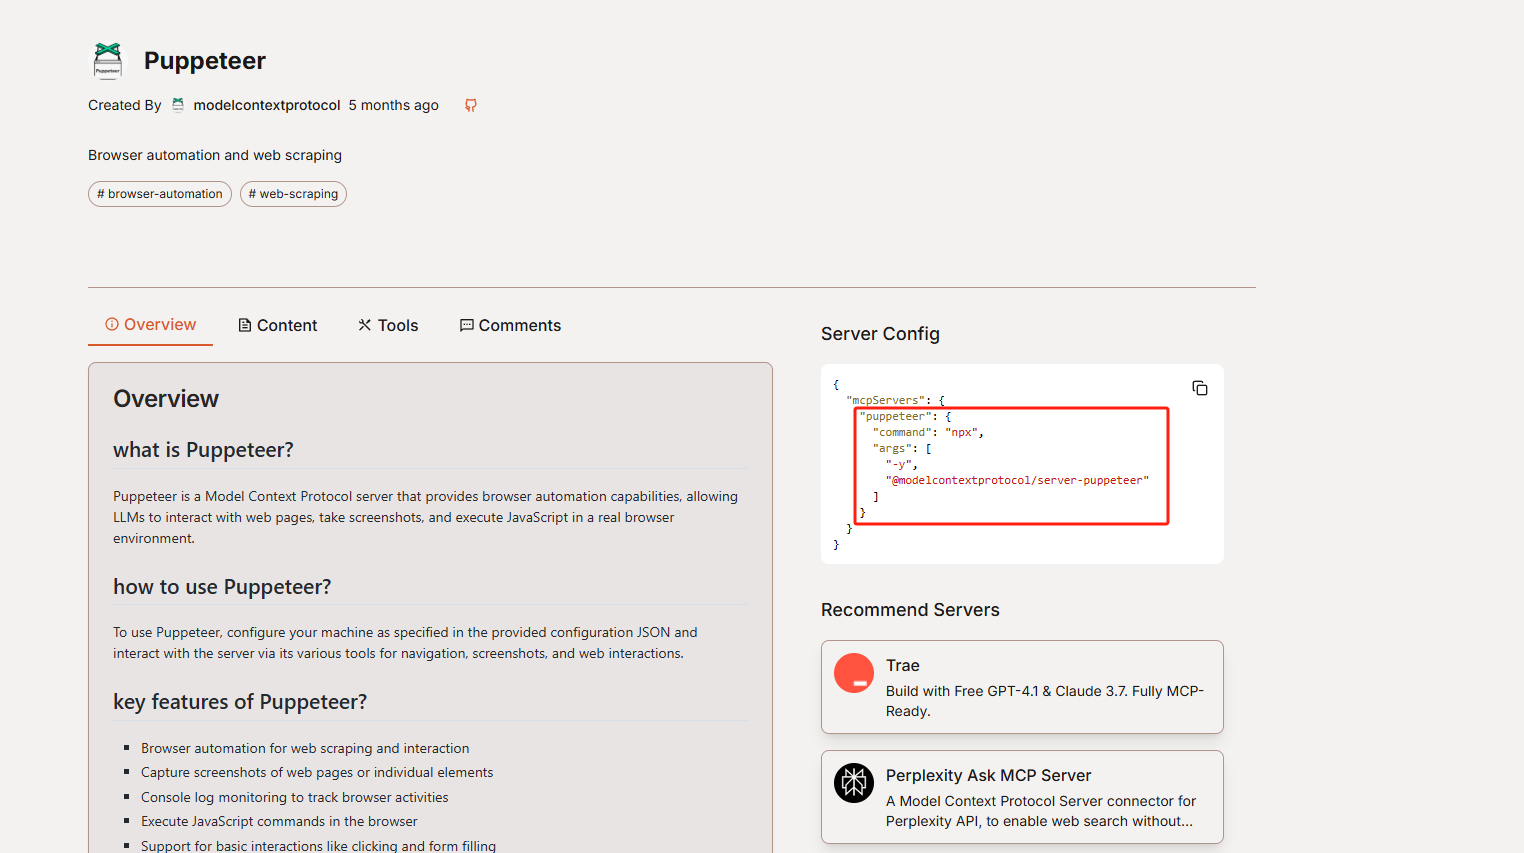This screenshot has height=853, width=1524.
Task: Click the 'Server Config' heading
Action: pos(880,334)
